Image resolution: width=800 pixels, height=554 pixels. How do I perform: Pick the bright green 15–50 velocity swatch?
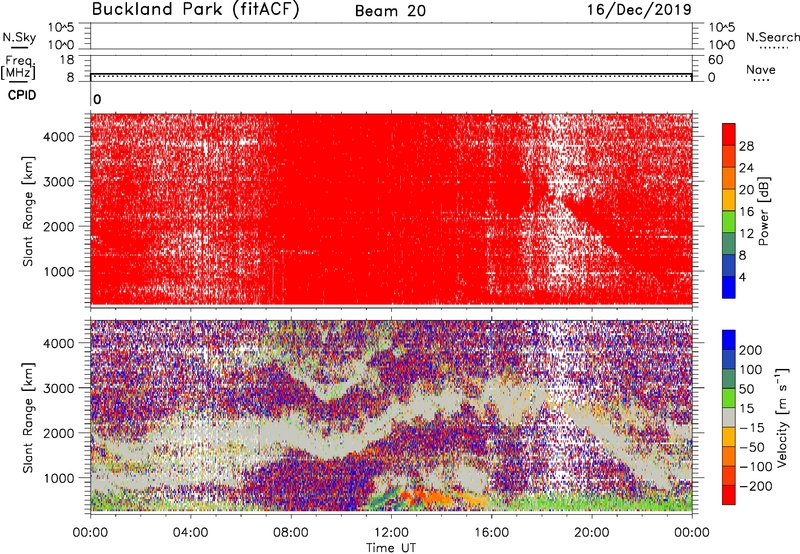coord(729,398)
